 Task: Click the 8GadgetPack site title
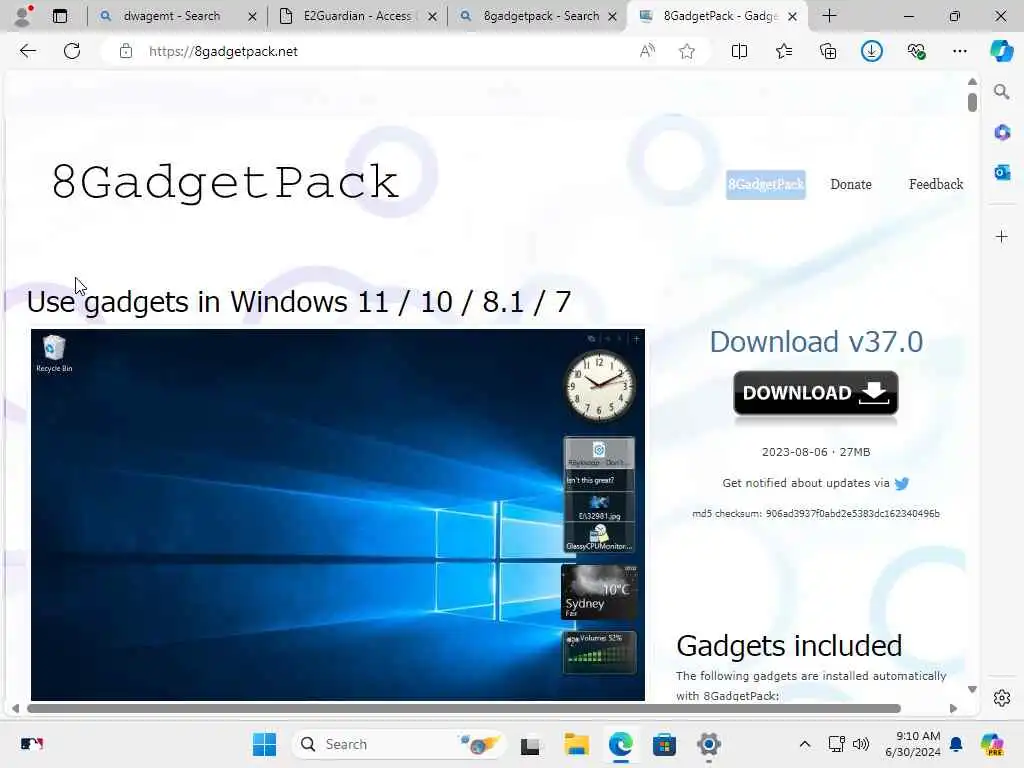click(225, 182)
